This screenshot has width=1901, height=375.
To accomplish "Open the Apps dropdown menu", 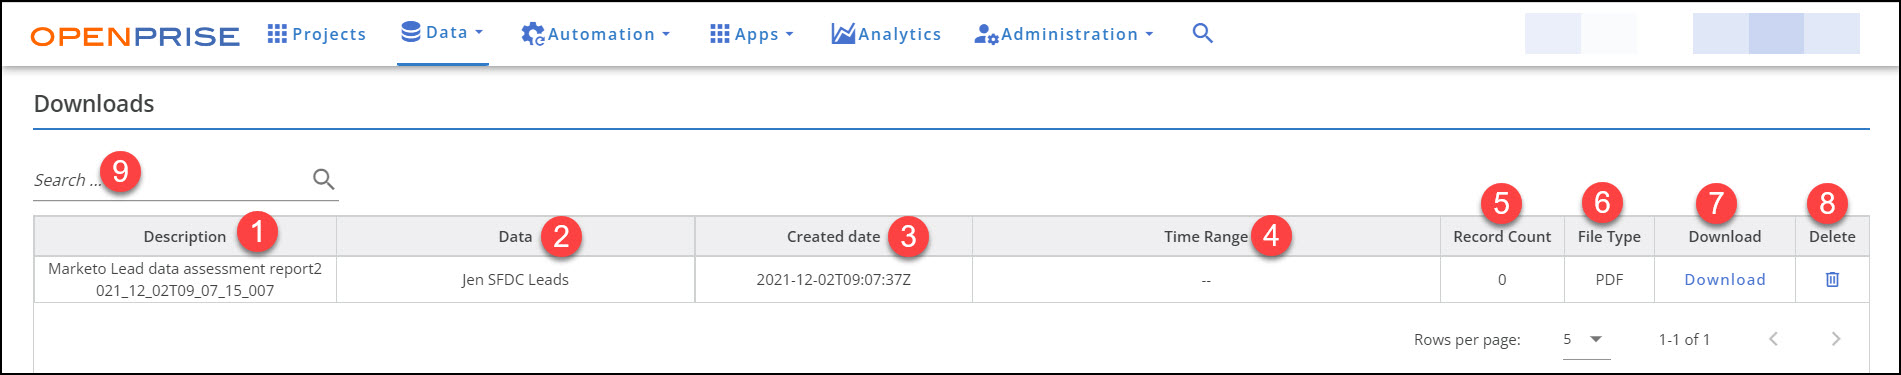I will [x=751, y=34].
